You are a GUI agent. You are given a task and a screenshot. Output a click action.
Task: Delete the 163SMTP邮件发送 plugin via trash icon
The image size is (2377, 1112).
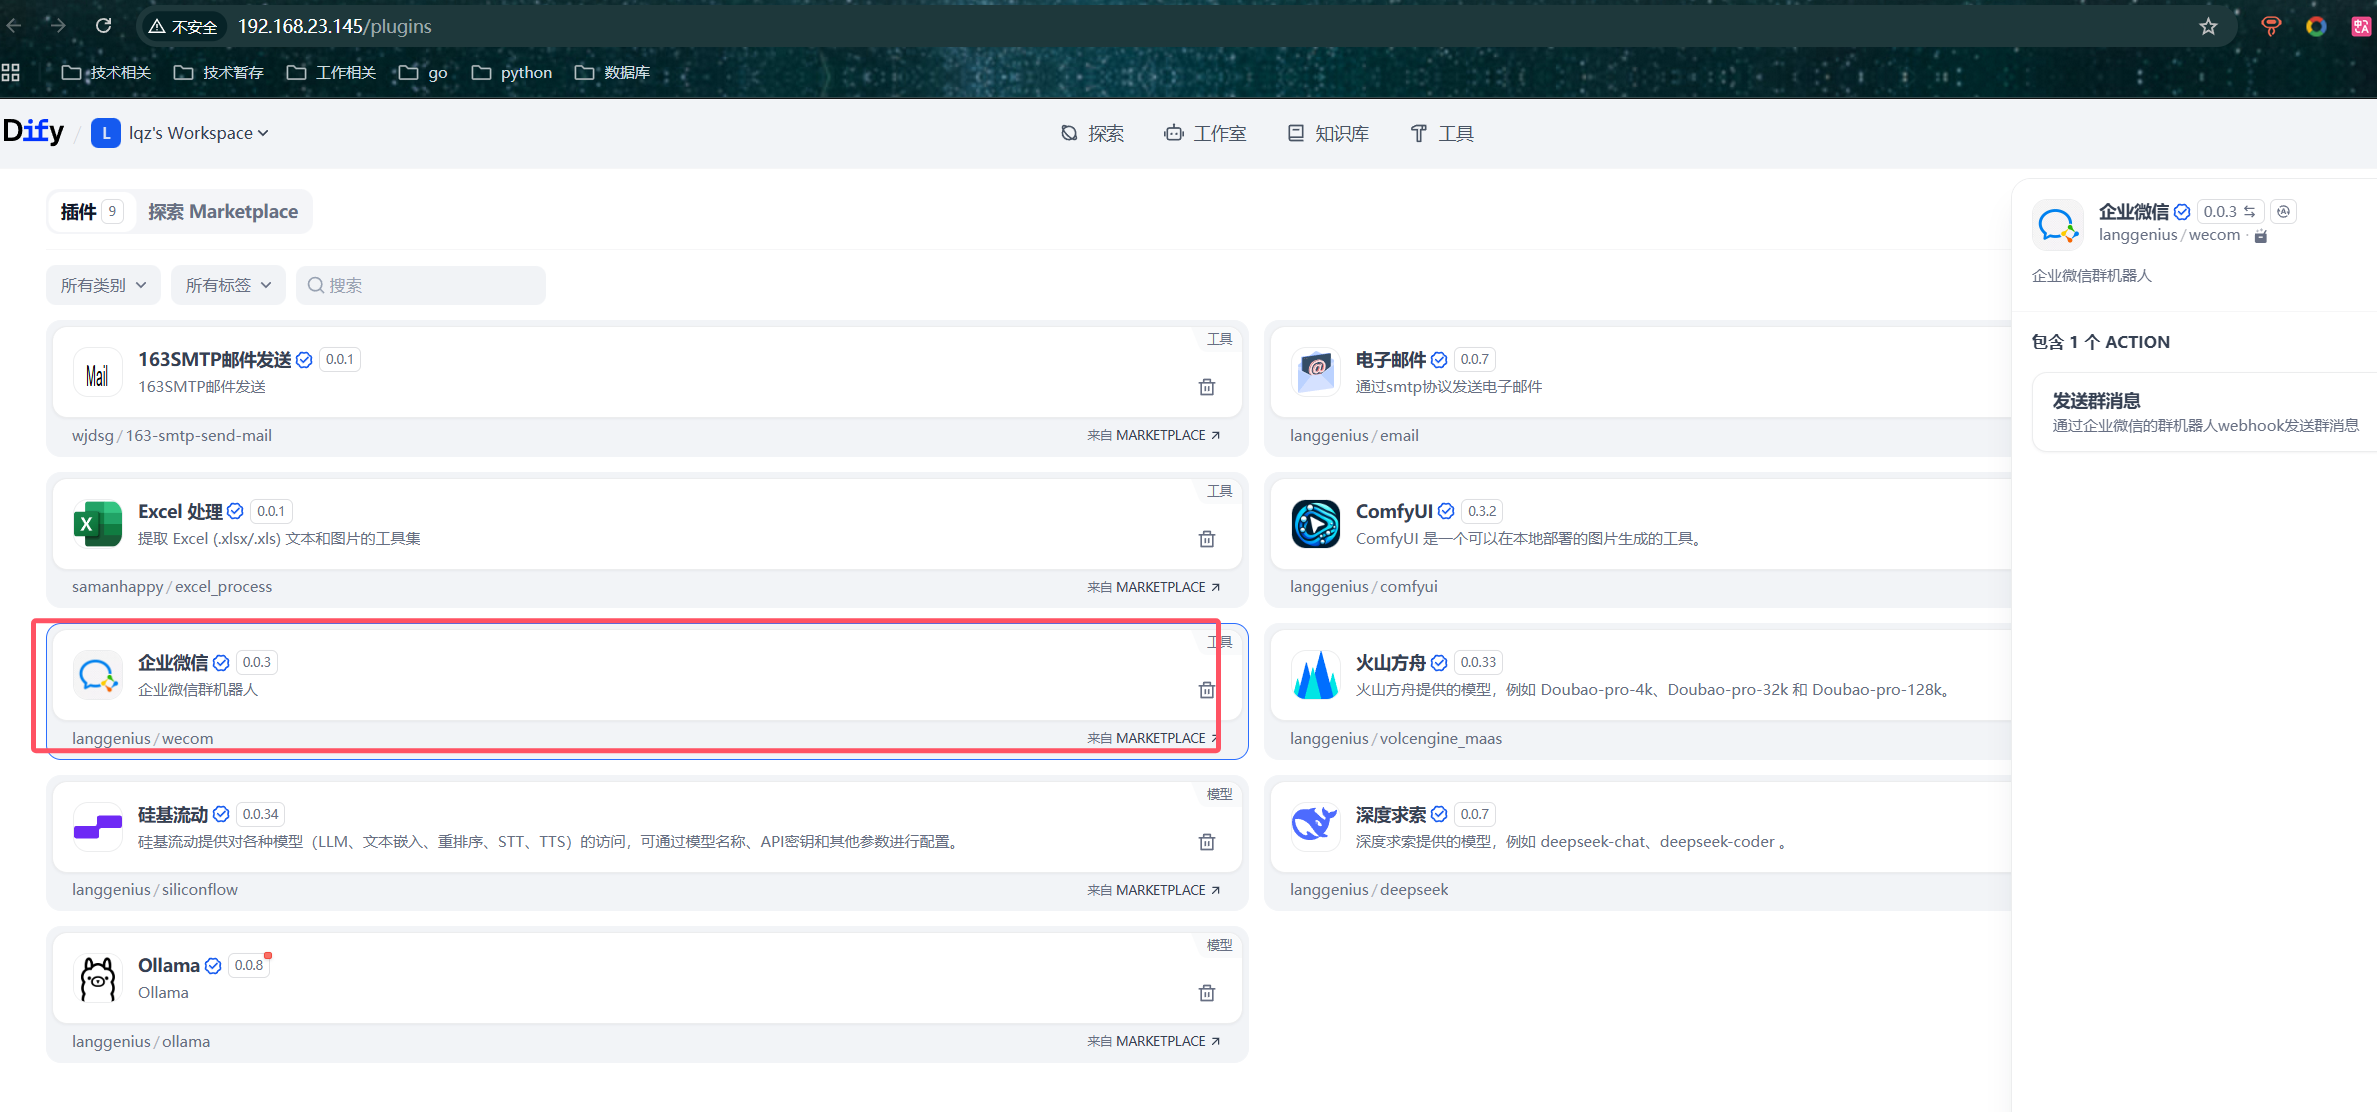pyautogui.click(x=1207, y=387)
